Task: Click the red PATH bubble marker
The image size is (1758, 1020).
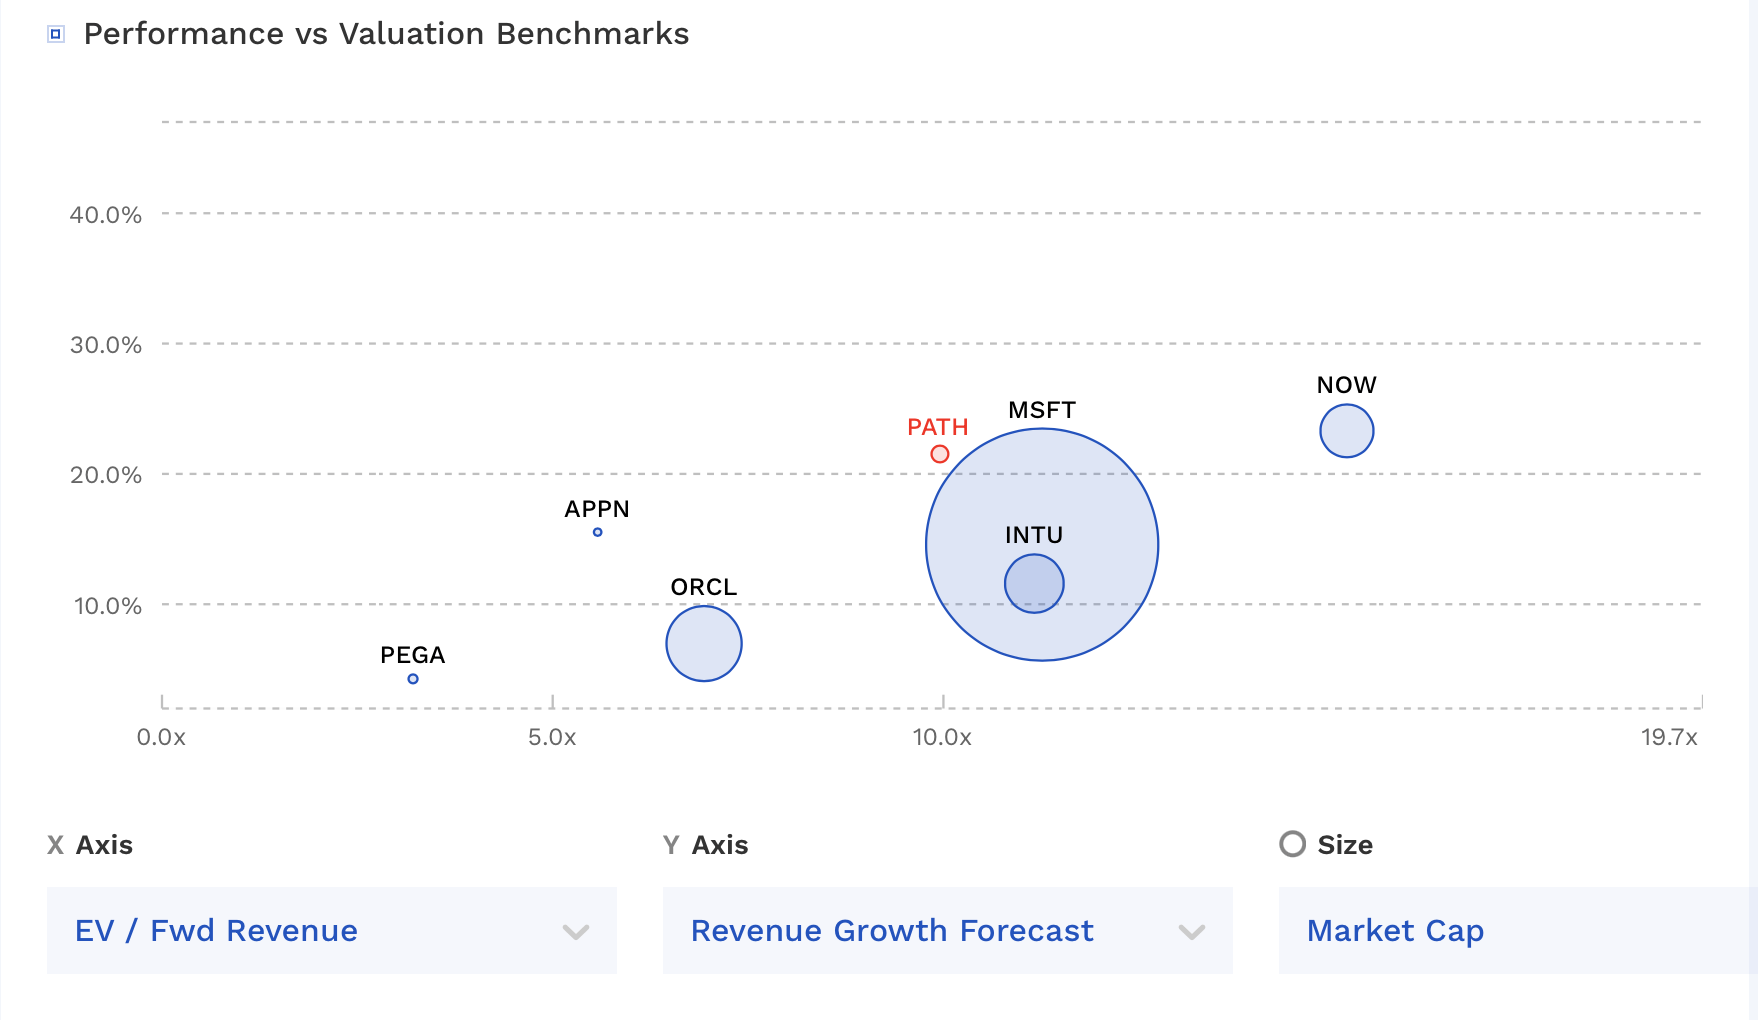Action: (939, 454)
